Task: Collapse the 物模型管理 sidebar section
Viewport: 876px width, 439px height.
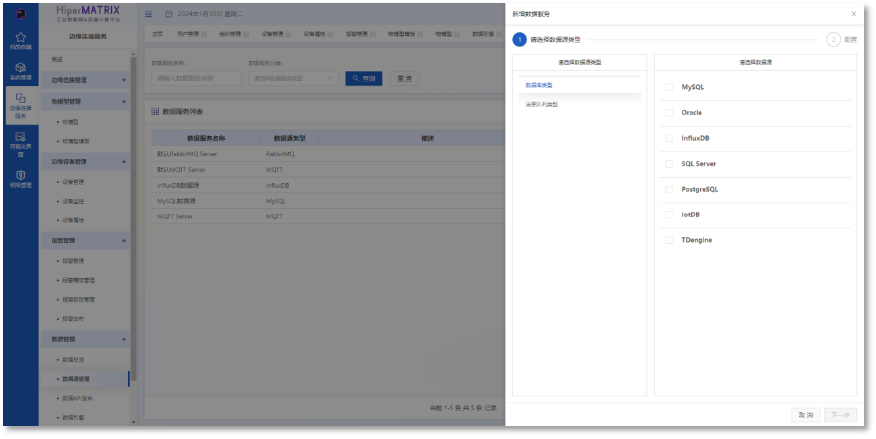Action: [x=85, y=102]
